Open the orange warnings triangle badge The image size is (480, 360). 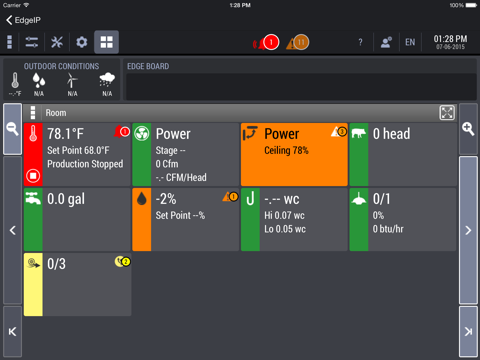click(298, 43)
